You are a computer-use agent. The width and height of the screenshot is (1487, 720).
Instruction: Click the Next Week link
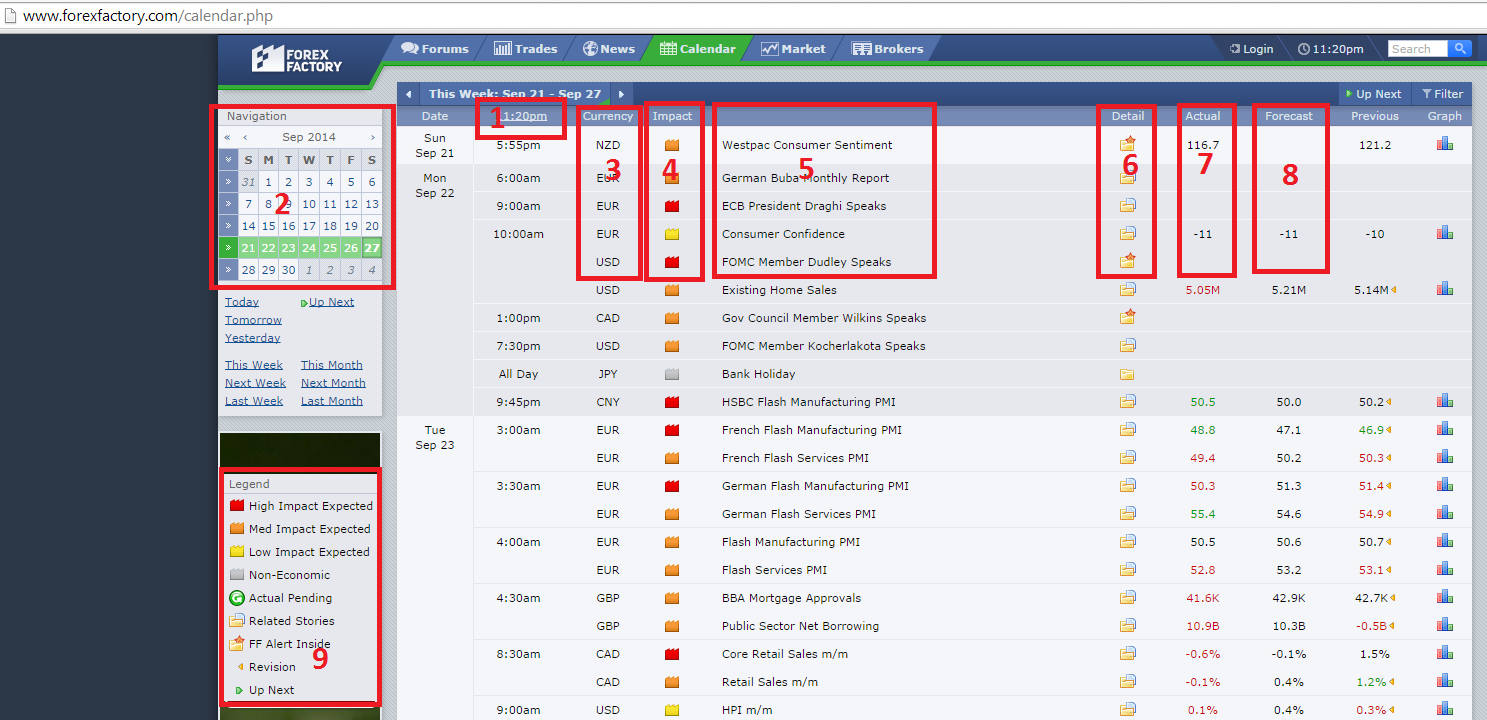(255, 383)
